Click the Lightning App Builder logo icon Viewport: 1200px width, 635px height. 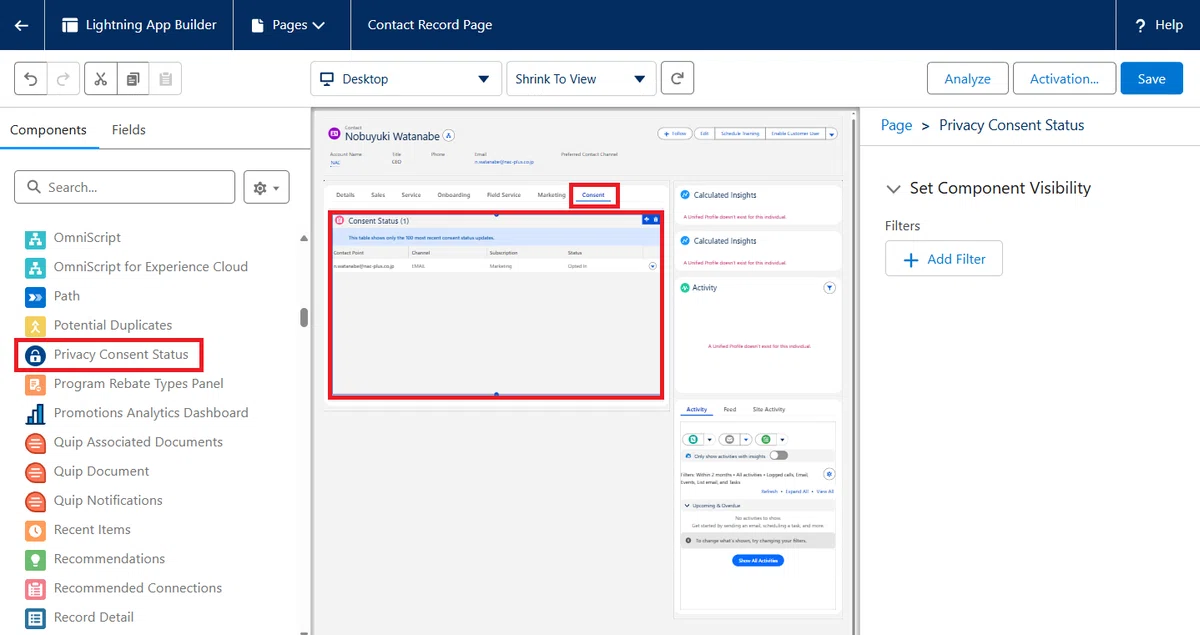(70, 25)
